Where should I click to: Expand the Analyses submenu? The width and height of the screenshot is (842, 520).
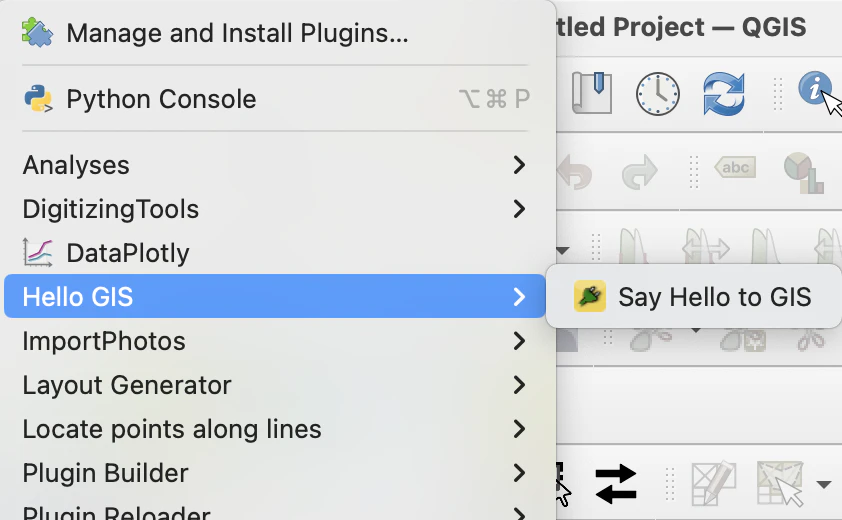tap(275, 164)
